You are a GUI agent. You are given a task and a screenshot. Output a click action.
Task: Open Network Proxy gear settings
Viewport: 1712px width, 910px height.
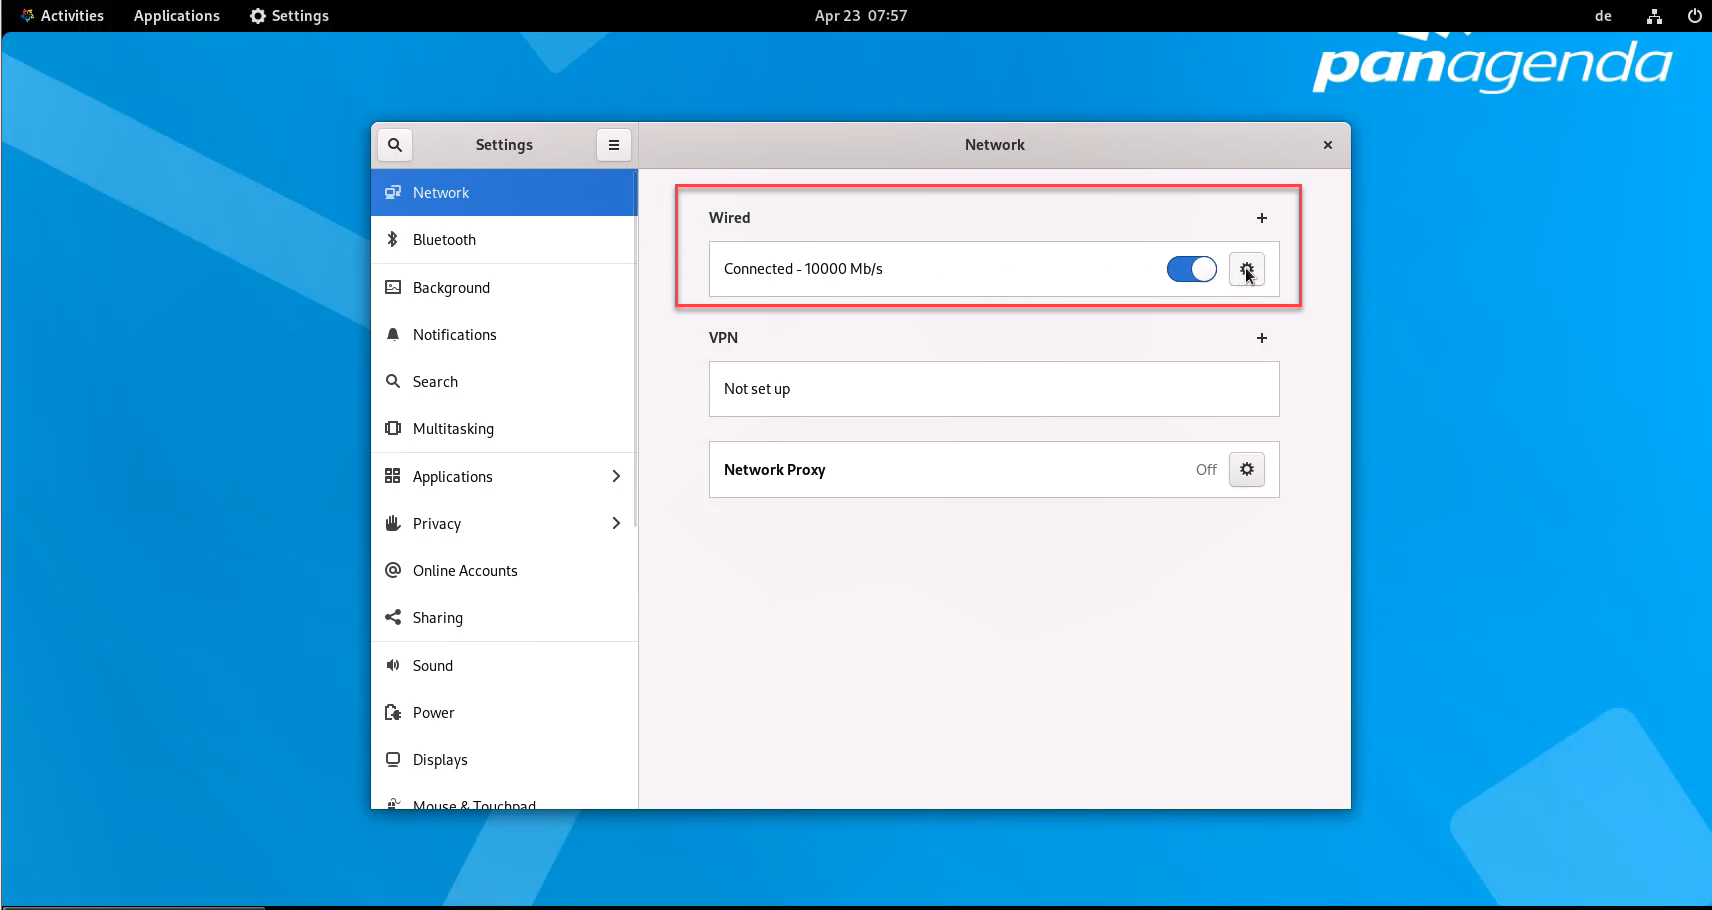(1246, 470)
